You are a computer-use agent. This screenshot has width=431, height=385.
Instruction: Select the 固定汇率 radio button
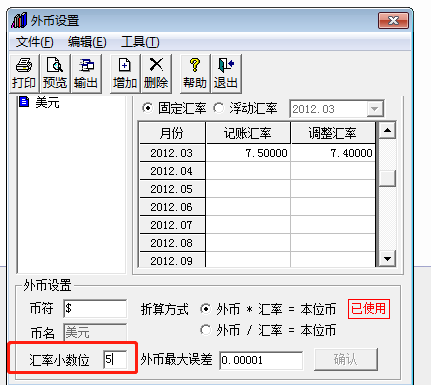[x=147, y=108]
